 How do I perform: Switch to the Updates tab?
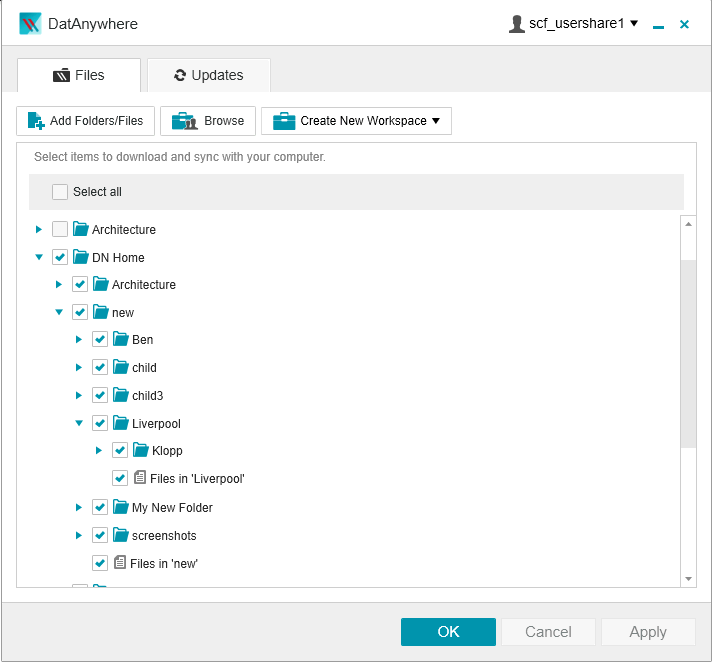point(208,75)
